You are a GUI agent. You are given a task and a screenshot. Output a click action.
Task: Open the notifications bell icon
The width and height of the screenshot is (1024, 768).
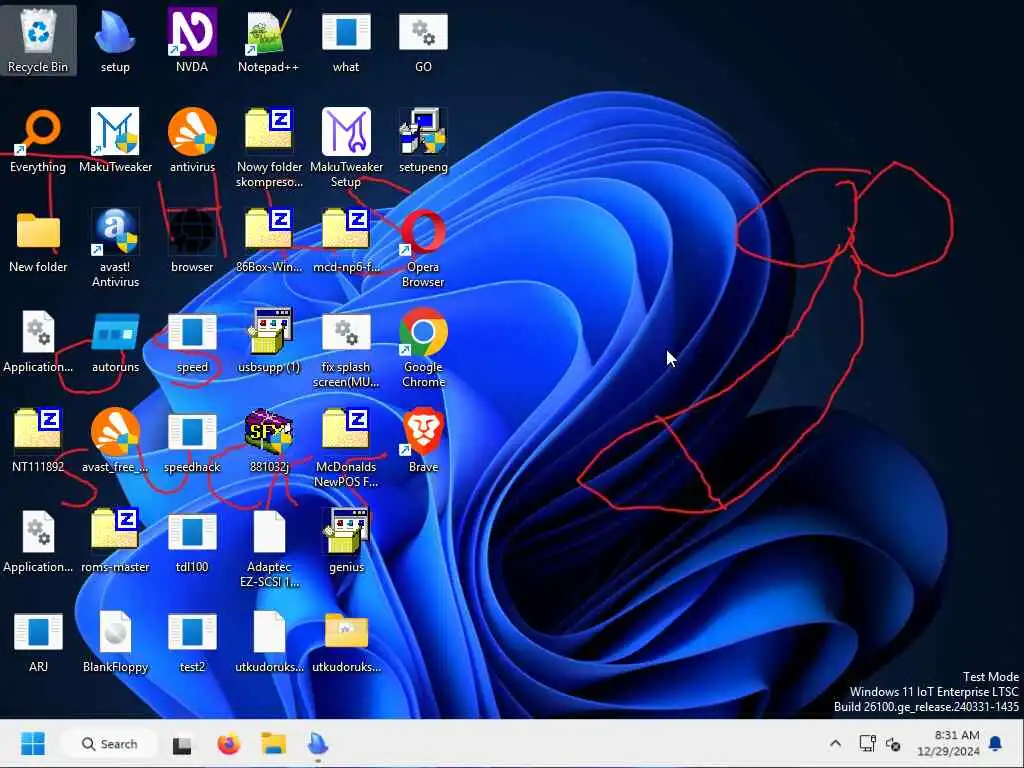tap(996, 743)
